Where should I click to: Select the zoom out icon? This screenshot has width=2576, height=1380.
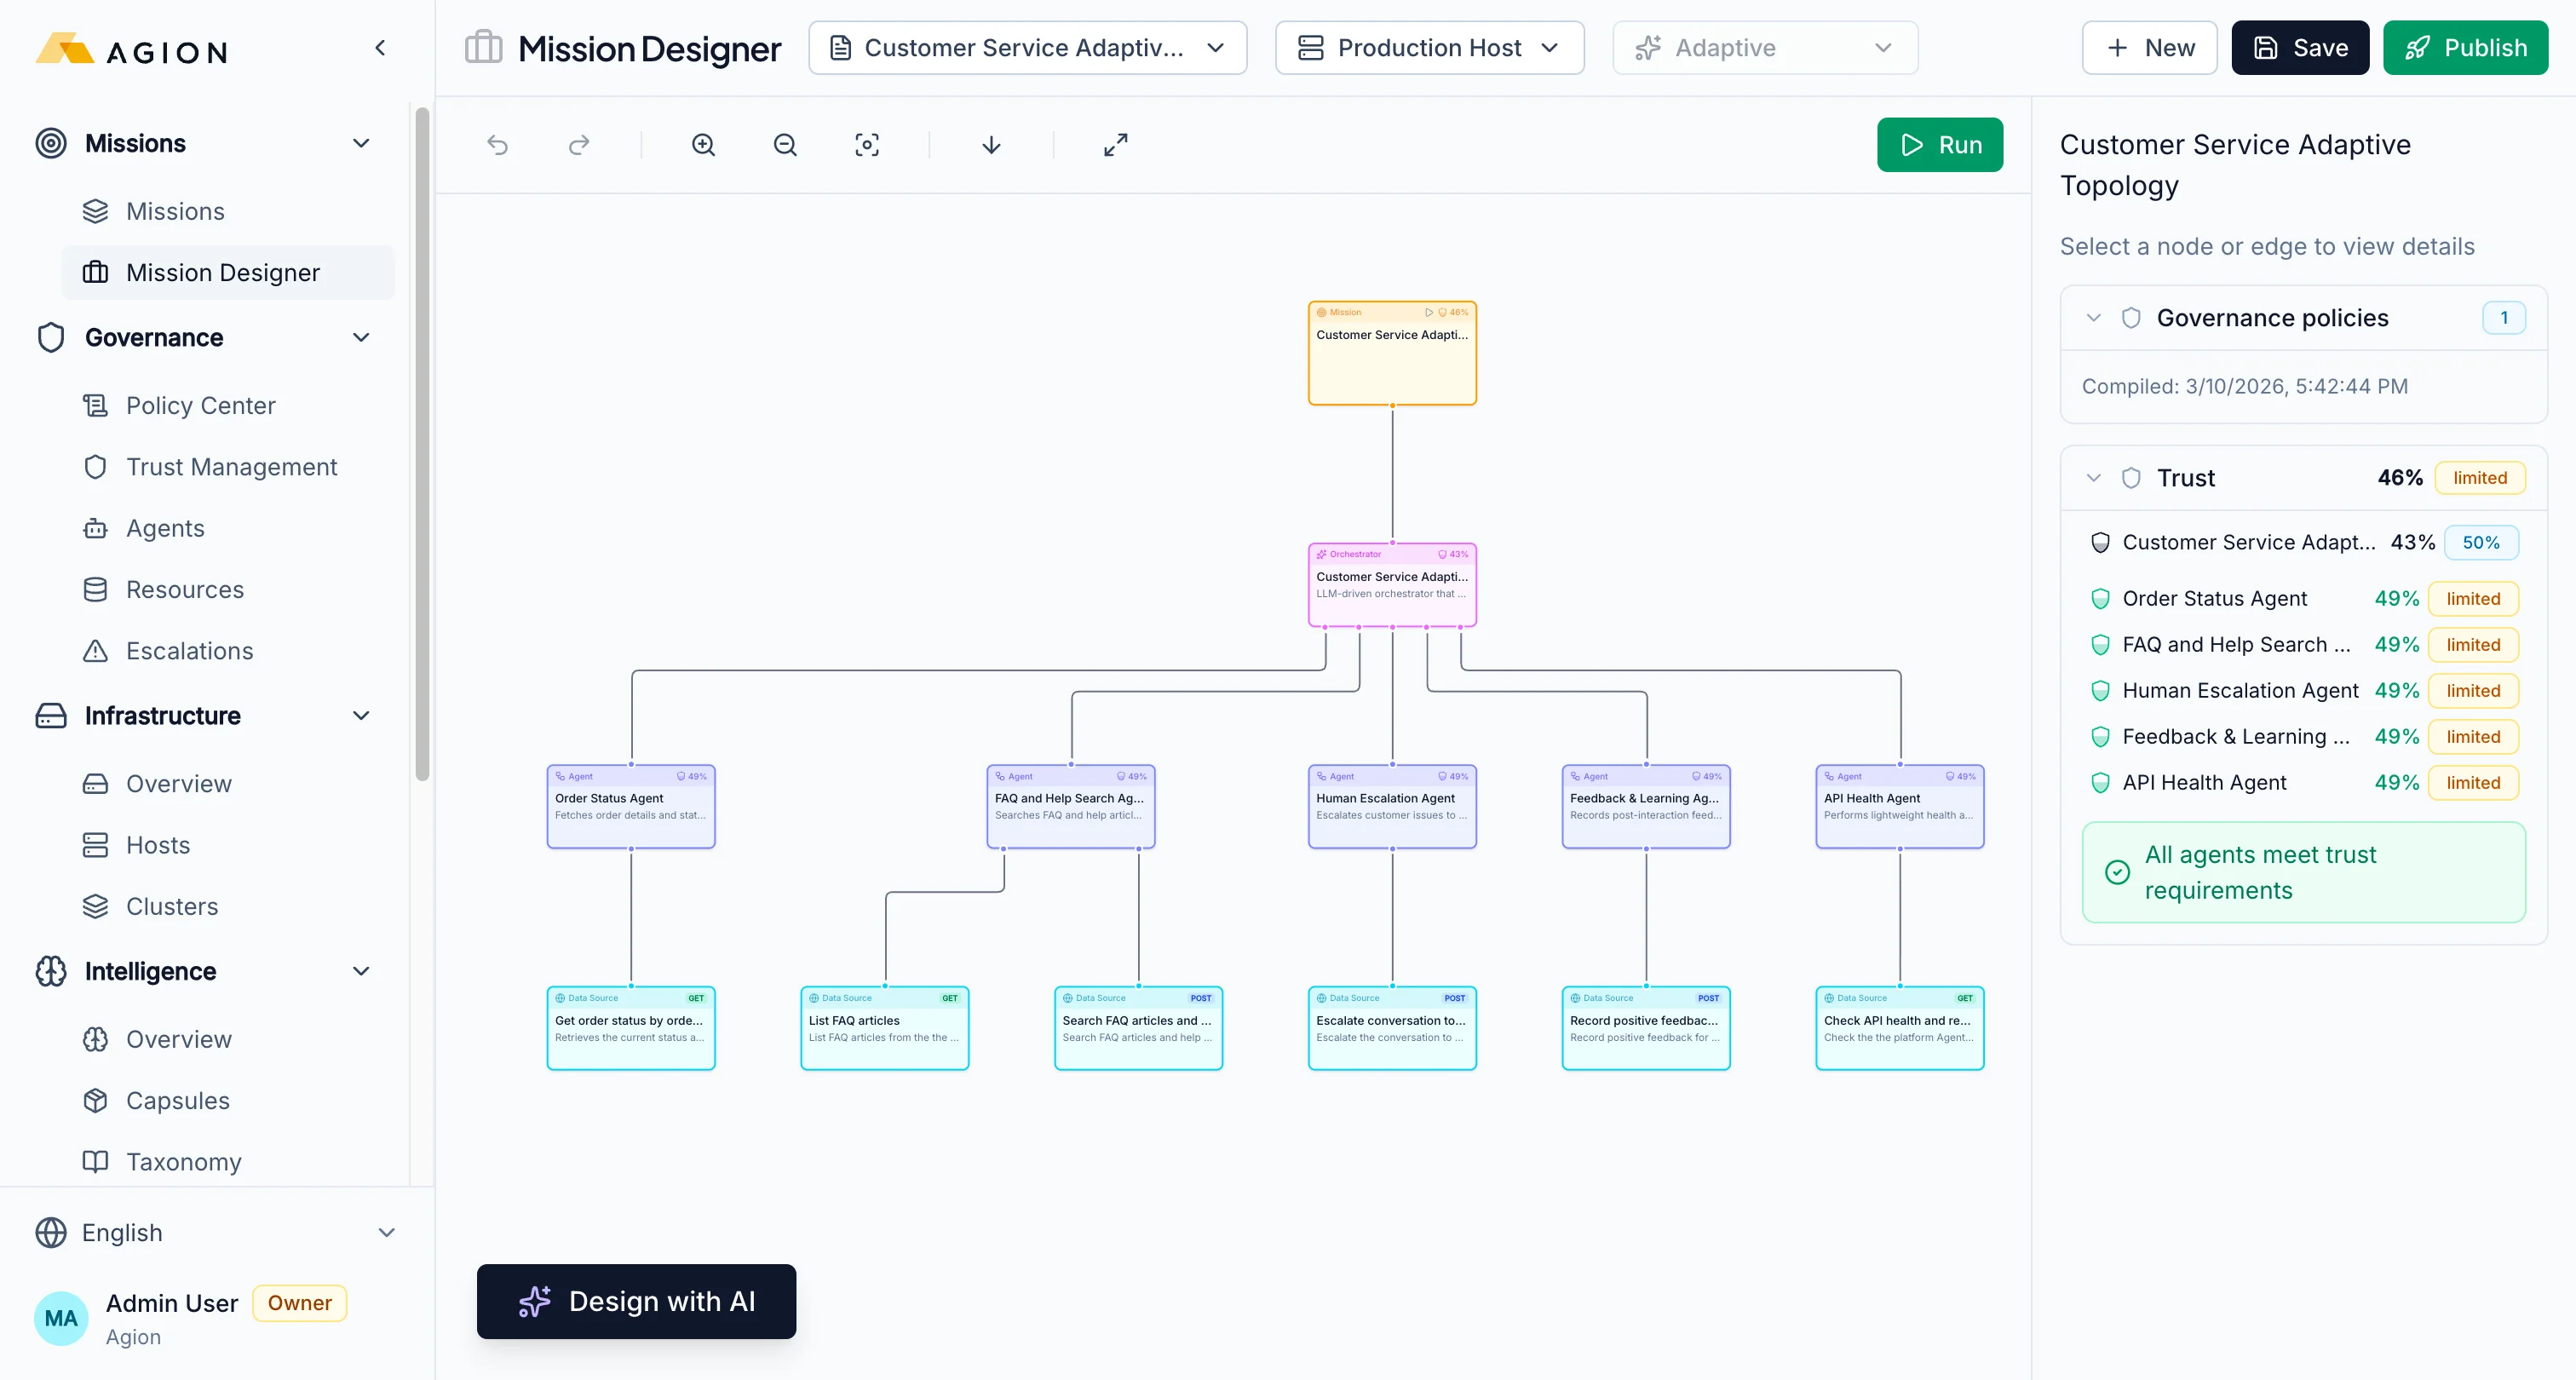tap(785, 144)
